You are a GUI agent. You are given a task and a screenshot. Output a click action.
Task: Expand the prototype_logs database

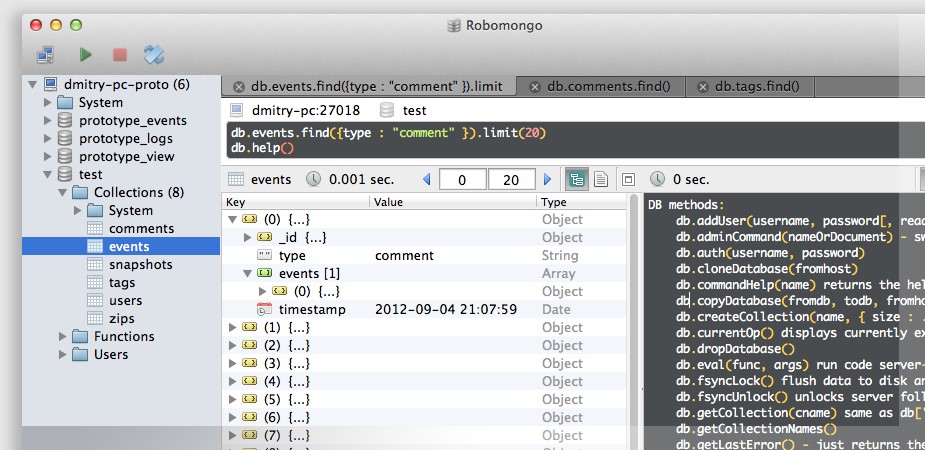(47, 139)
